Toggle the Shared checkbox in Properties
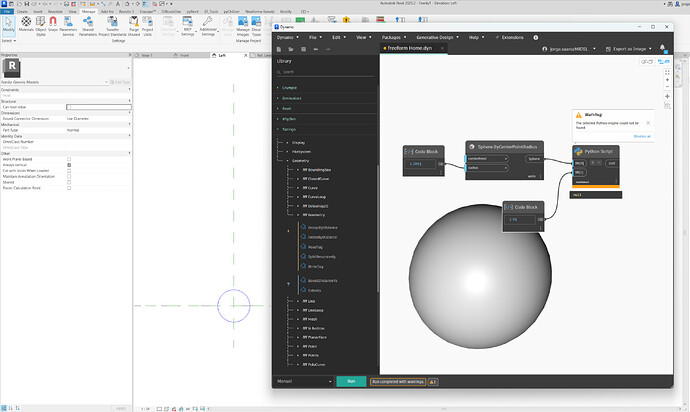690x412 pixels. [x=69, y=182]
